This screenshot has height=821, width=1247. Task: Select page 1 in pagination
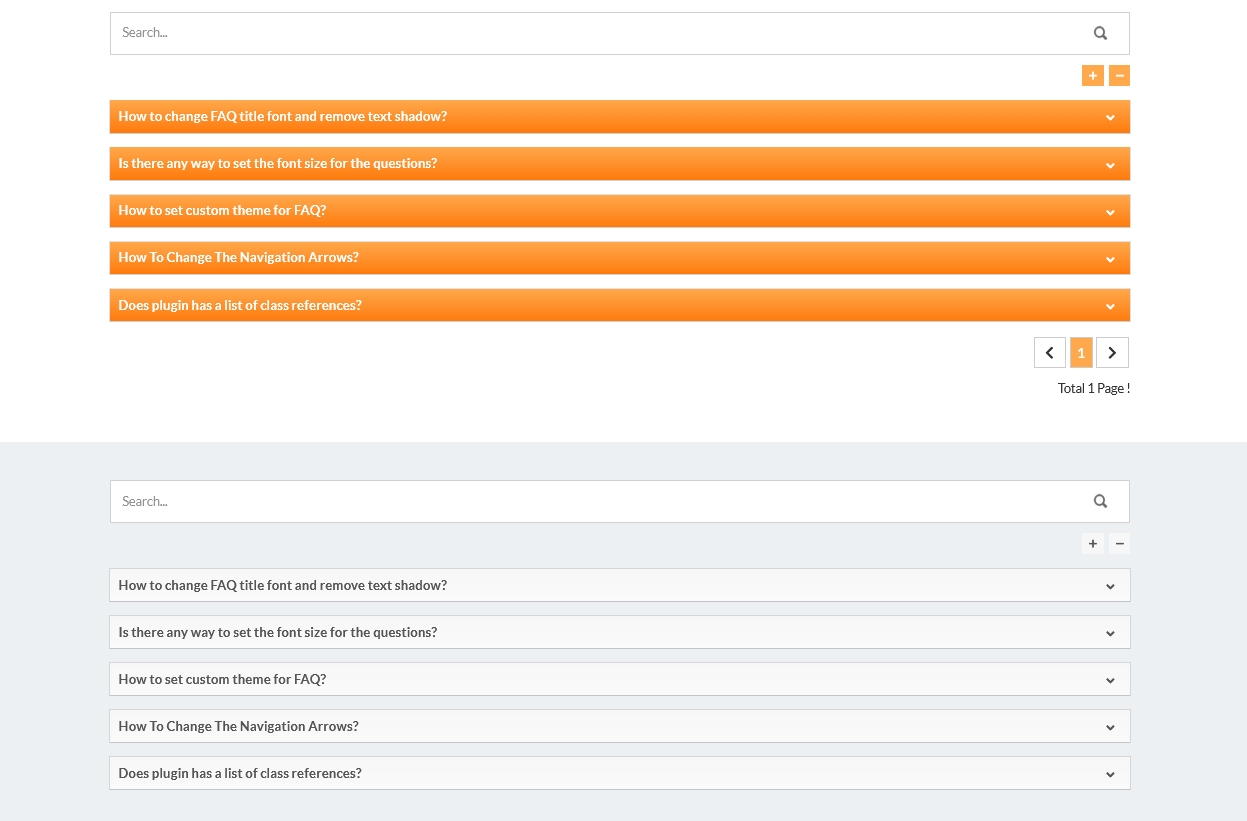point(1081,352)
